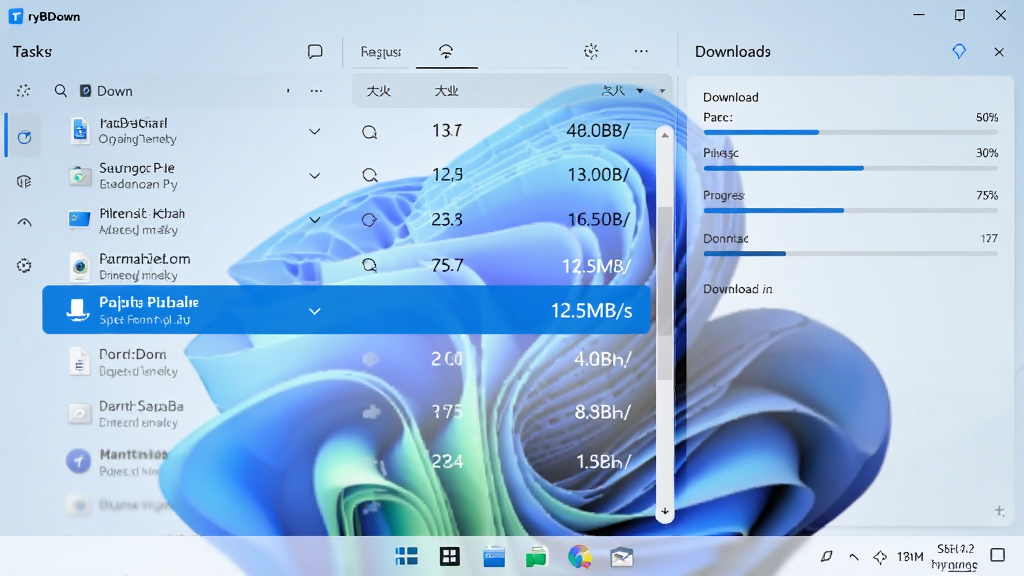1024x576 pixels.
Task: Close the Downloads panel
Action: click(999, 52)
